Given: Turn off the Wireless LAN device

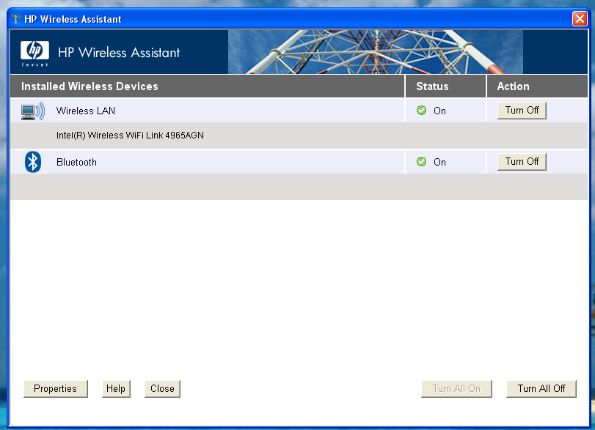Looking at the screenshot, I should click(522, 110).
